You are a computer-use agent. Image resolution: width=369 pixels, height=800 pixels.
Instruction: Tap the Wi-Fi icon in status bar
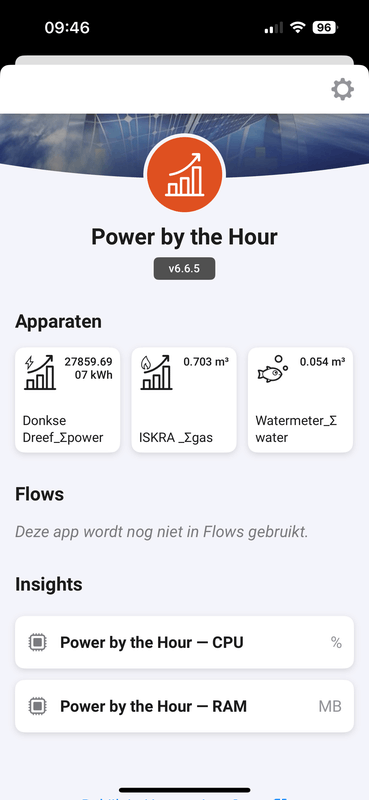[298, 28]
